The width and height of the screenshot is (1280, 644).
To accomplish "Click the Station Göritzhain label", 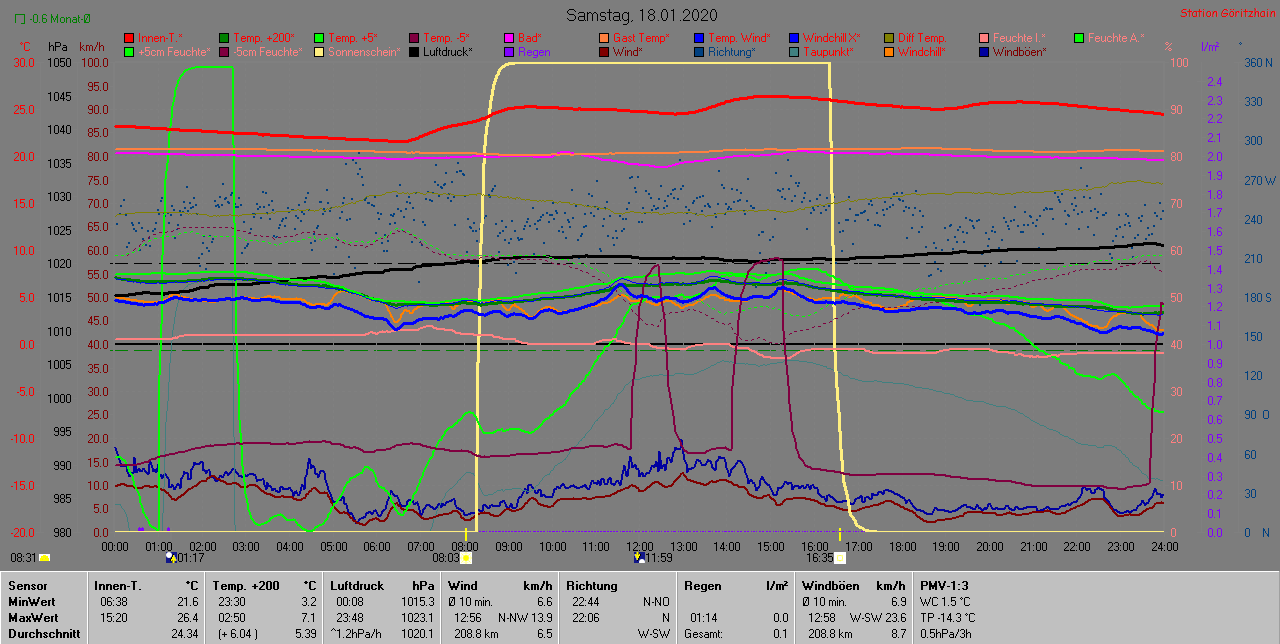I will coord(1226,14).
